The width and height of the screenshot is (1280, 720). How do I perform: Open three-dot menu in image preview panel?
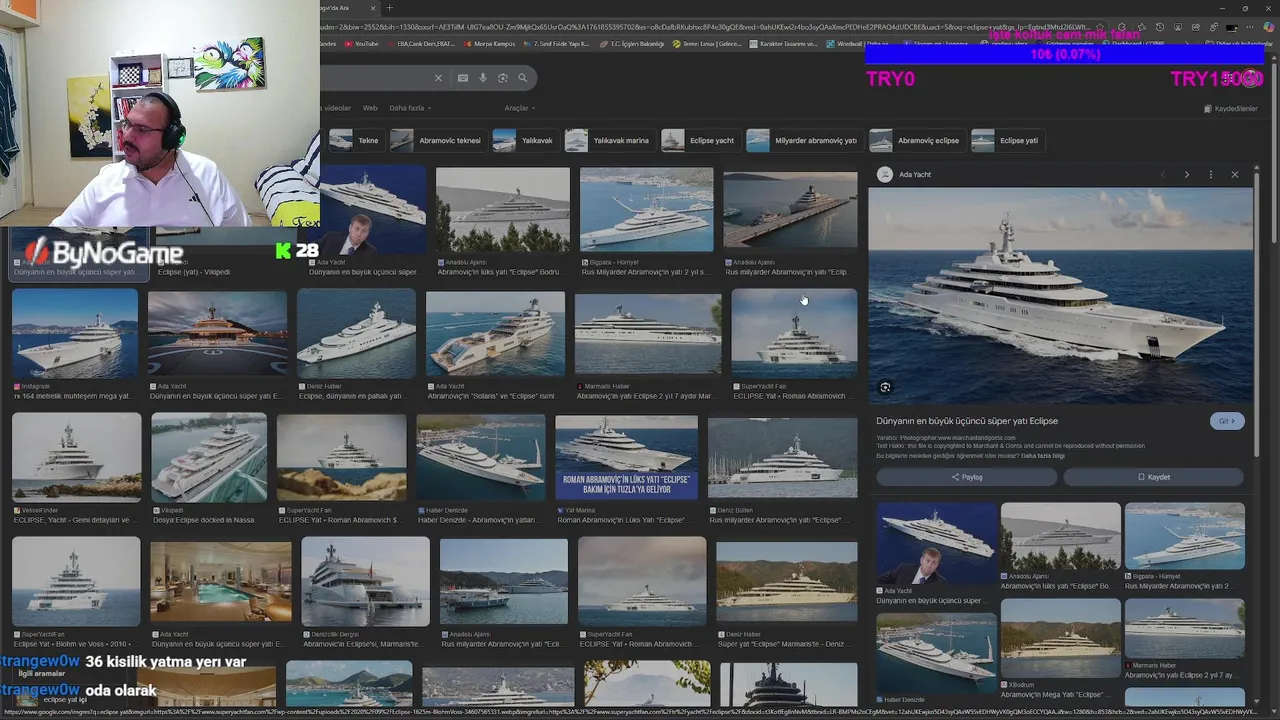click(1211, 175)
